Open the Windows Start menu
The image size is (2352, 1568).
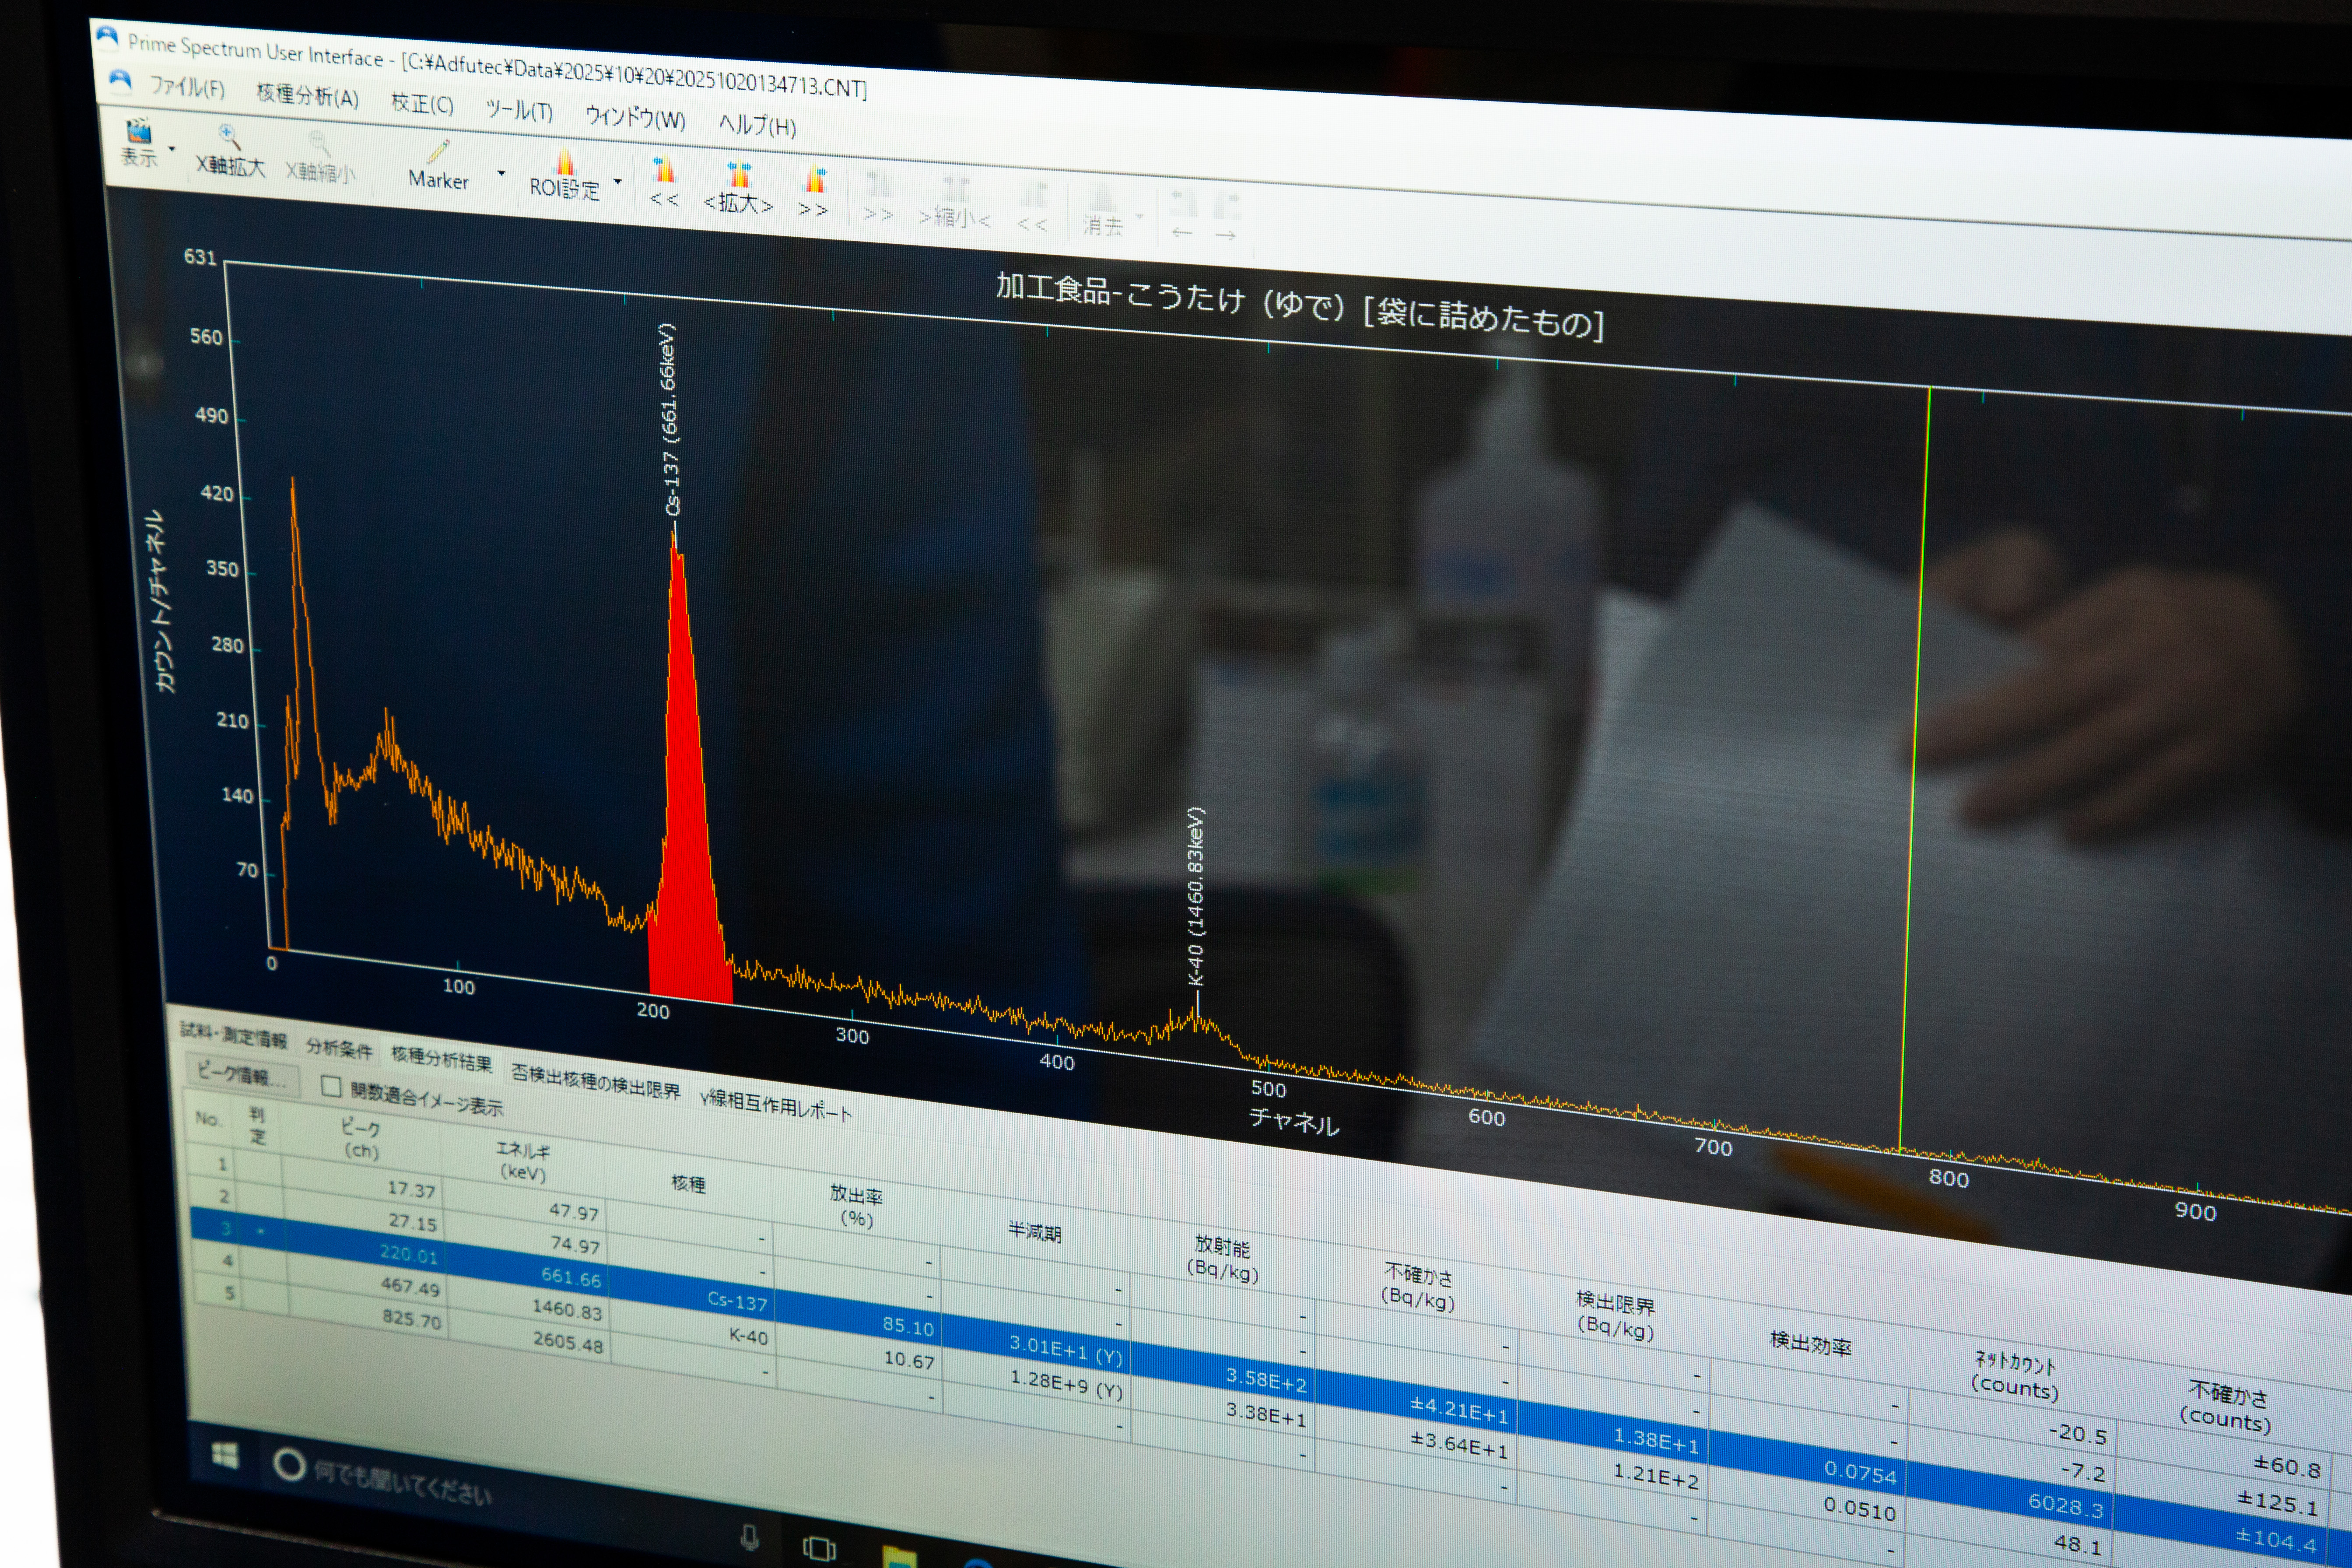(225, 1456)
